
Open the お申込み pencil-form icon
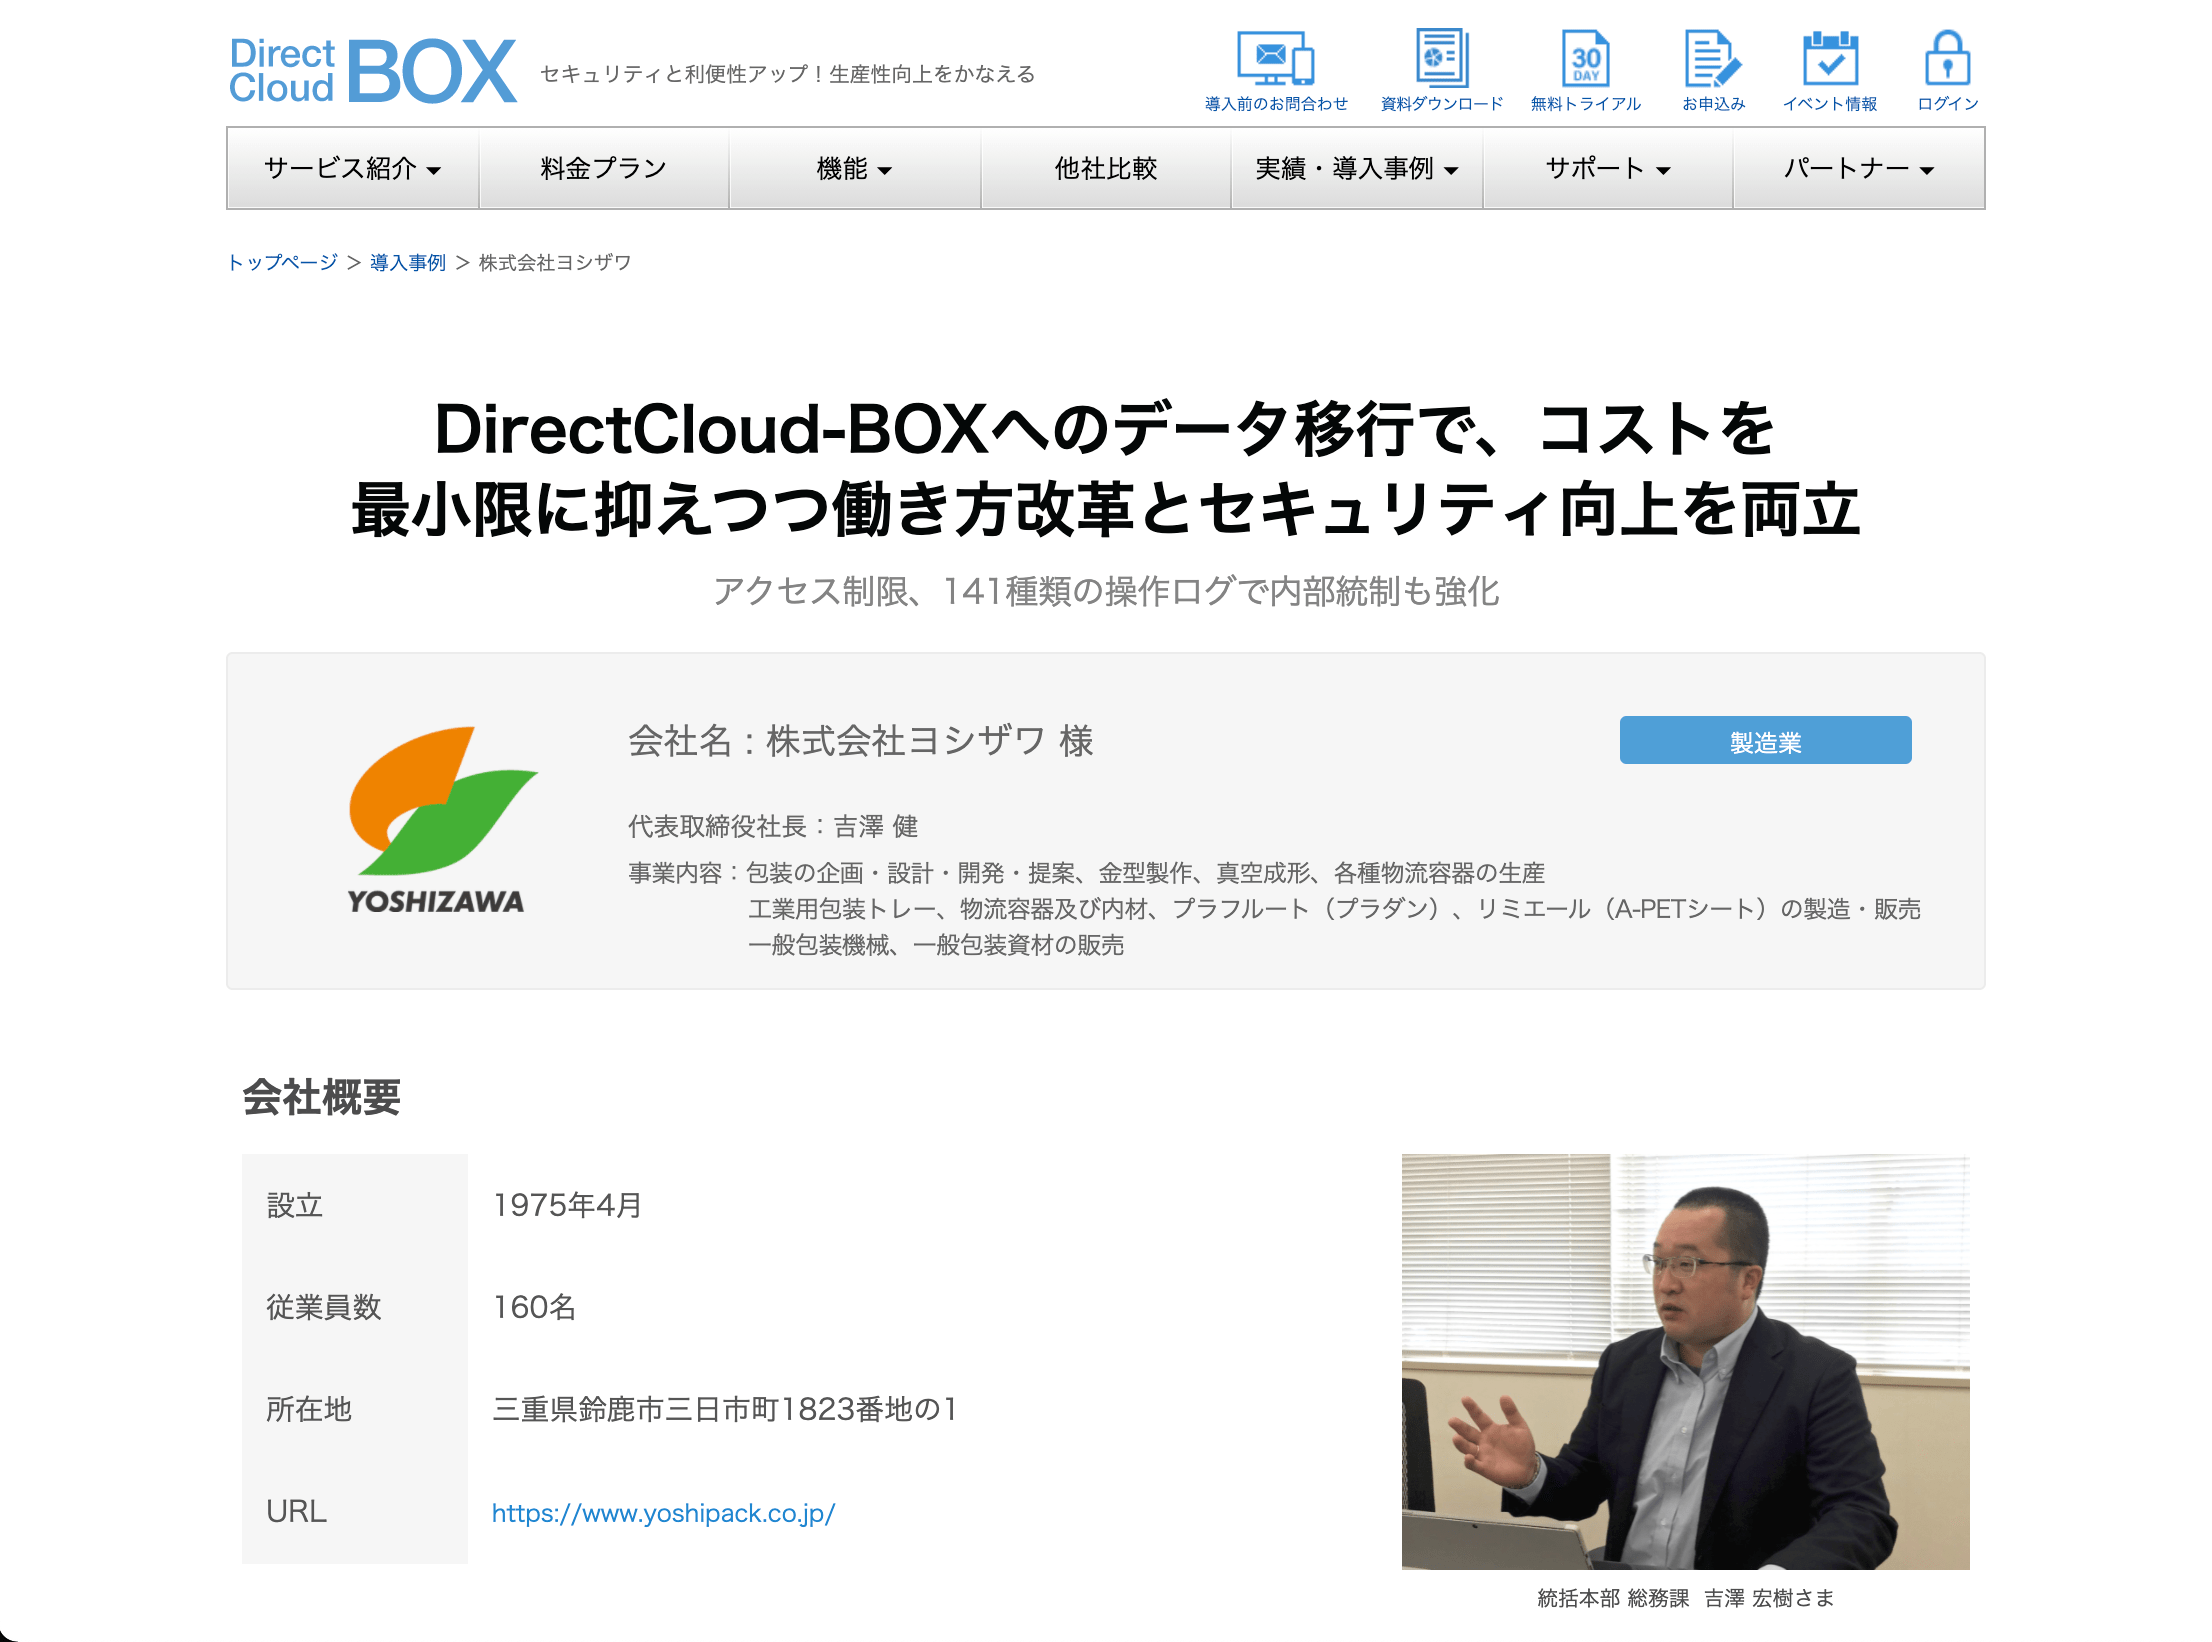pos(1713,59)
